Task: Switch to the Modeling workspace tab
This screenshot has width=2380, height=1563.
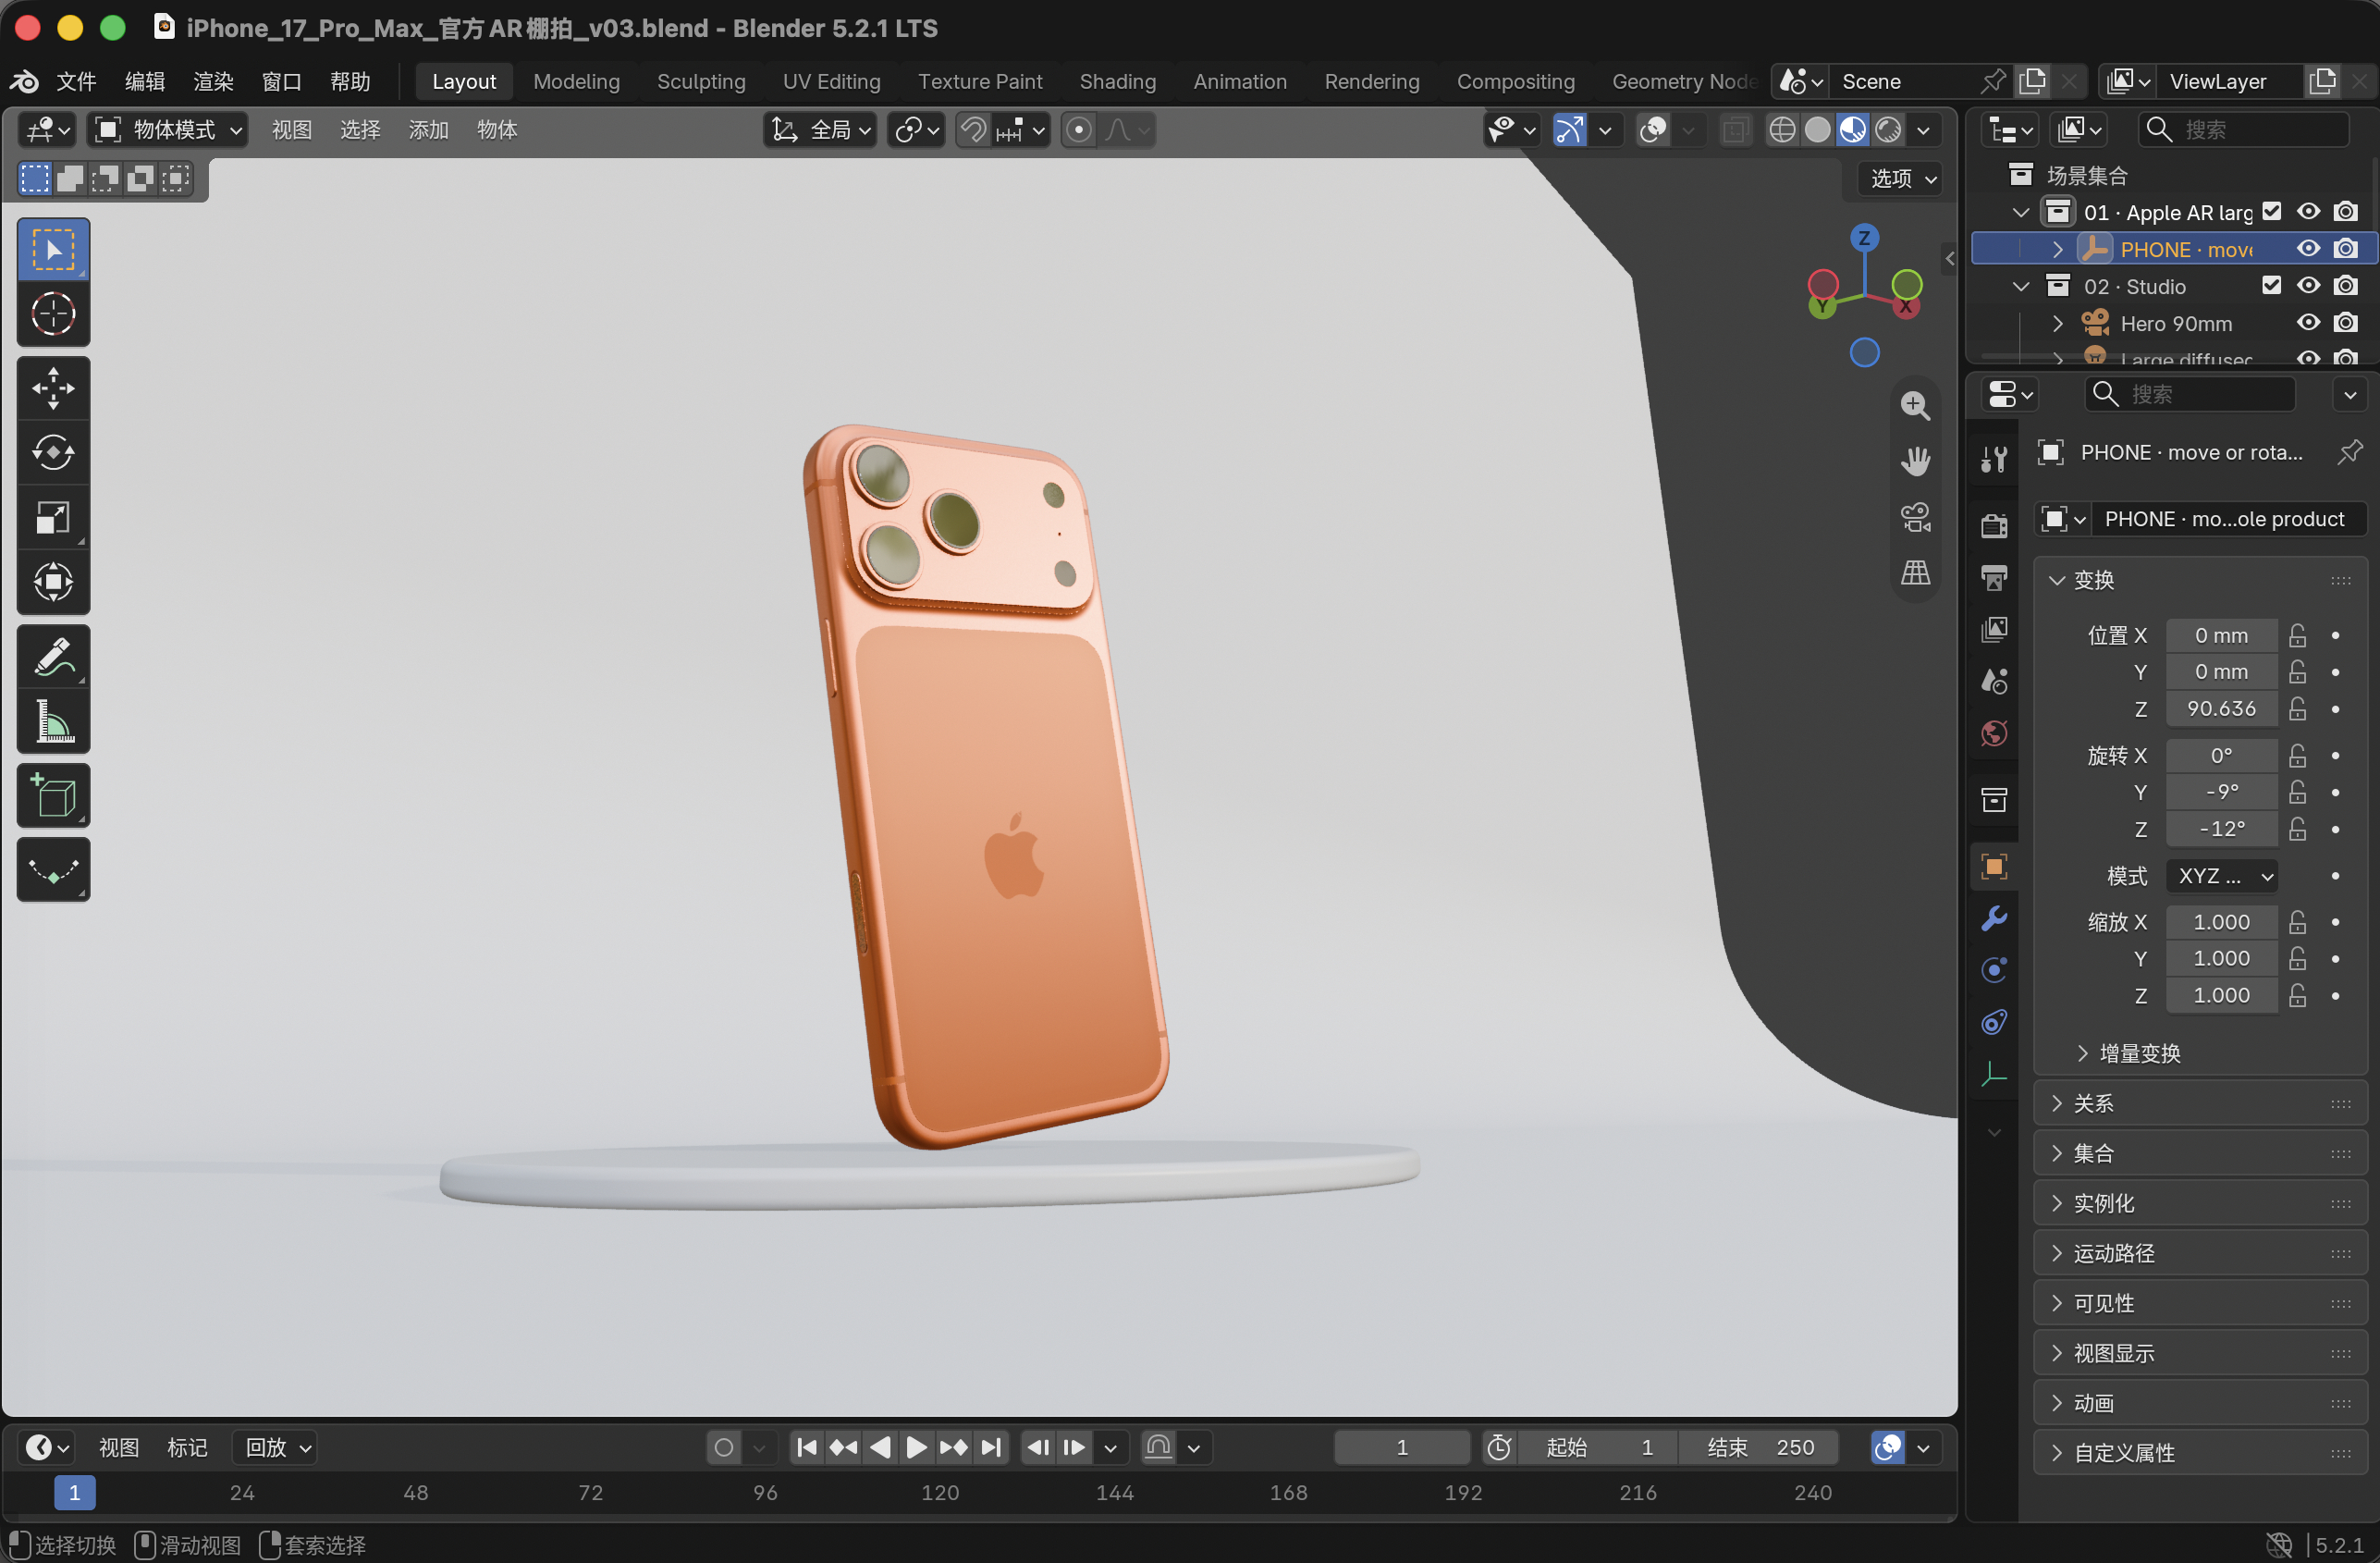Action: pos(576,81)
